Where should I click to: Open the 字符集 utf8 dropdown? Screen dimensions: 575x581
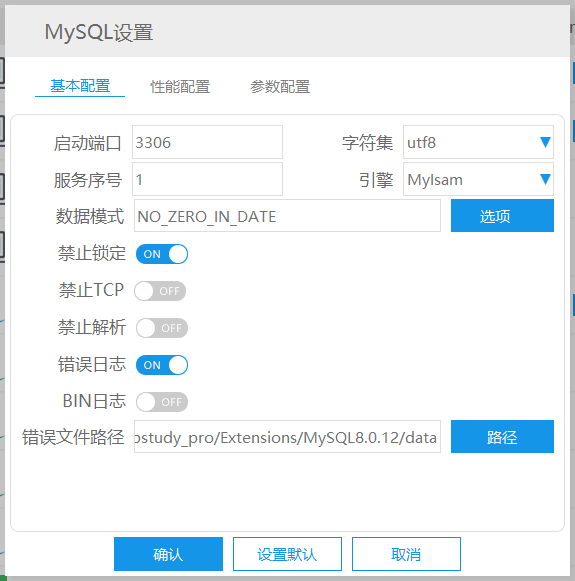pyautogui.click(x=478, y=142)
